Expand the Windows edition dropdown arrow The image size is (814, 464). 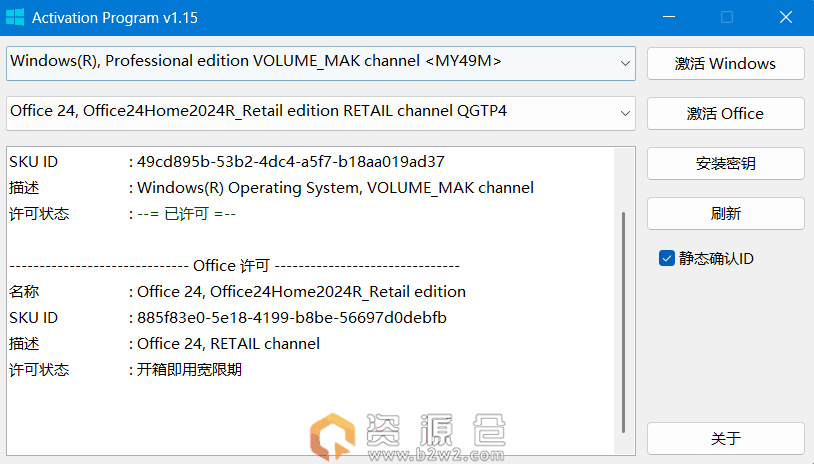[x=625, y=63]
